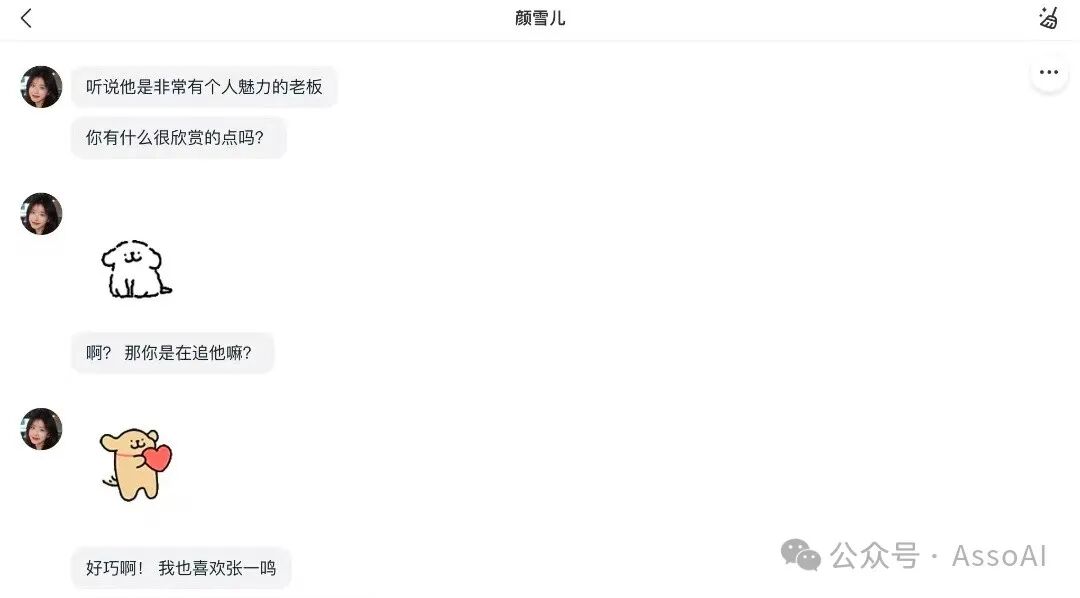Select message 好巧啊! 我也喜欢张一鸣
This screenshot has width=1080, height=598.
coord(181,568)
